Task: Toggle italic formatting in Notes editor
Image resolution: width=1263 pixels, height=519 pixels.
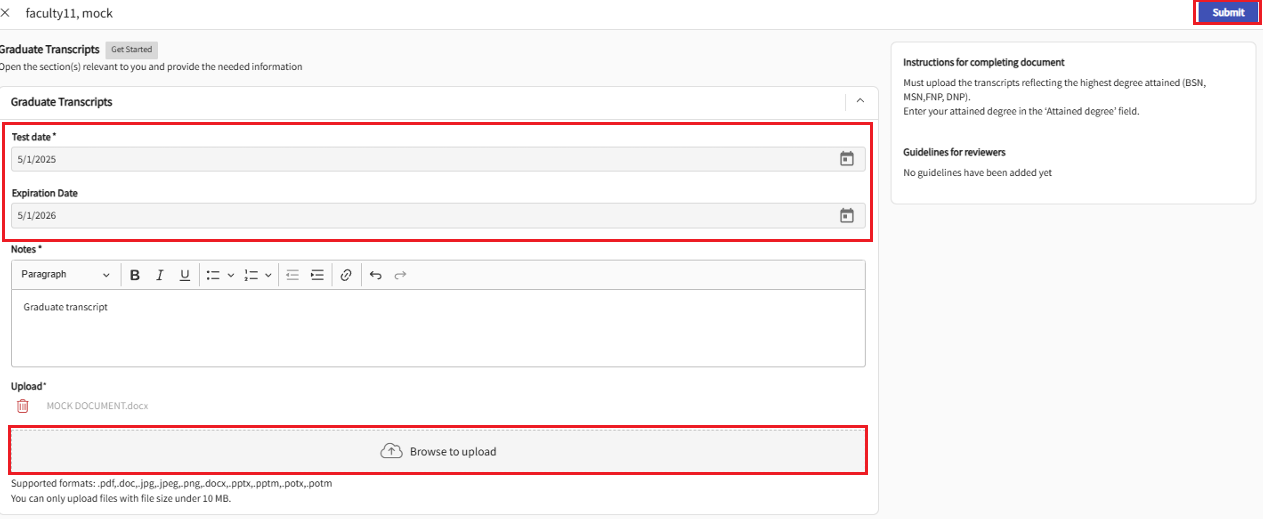Action: 160,275
